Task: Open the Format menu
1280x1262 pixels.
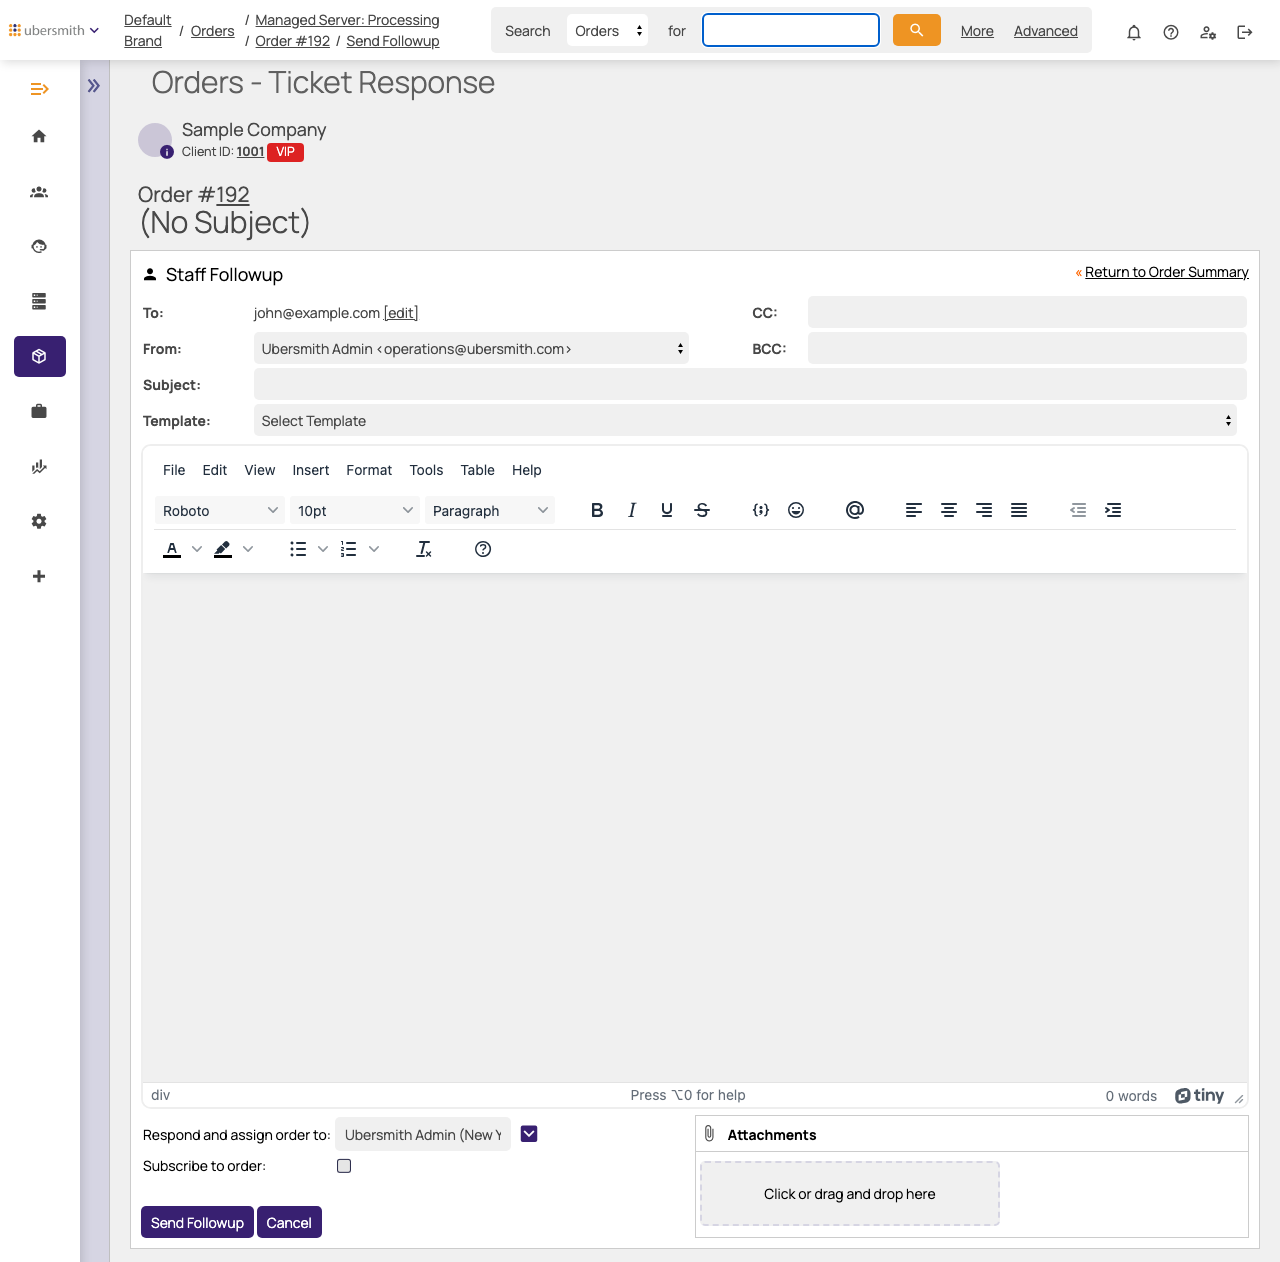Action: coord(369,470)
